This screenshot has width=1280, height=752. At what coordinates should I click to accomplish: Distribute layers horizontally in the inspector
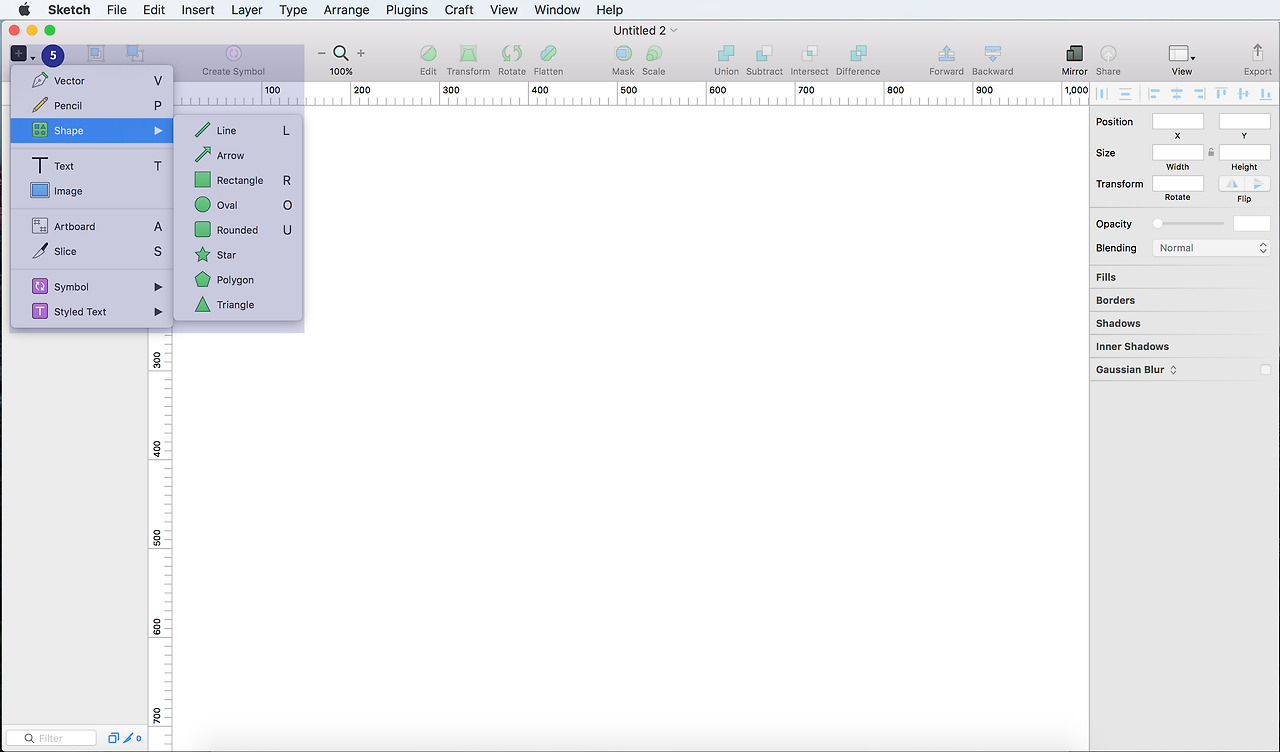(x=1103, y=94)
